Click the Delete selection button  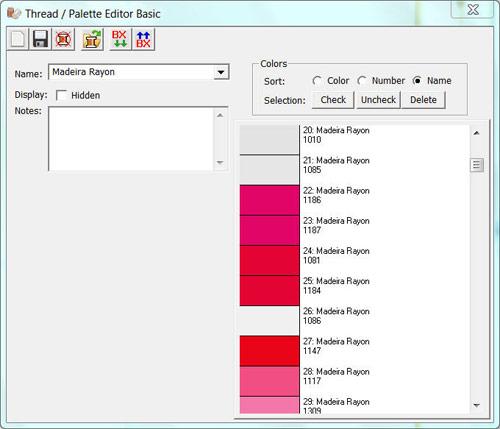point(423,100)
